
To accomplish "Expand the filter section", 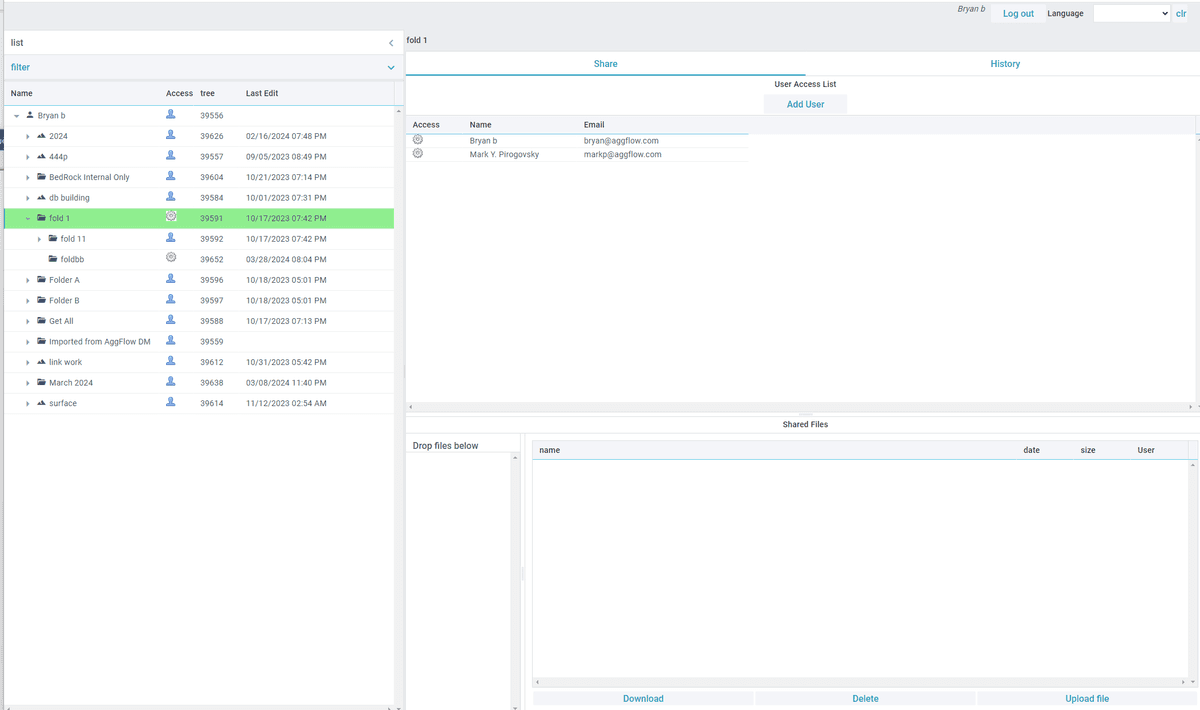I will (x=391, y=68).
